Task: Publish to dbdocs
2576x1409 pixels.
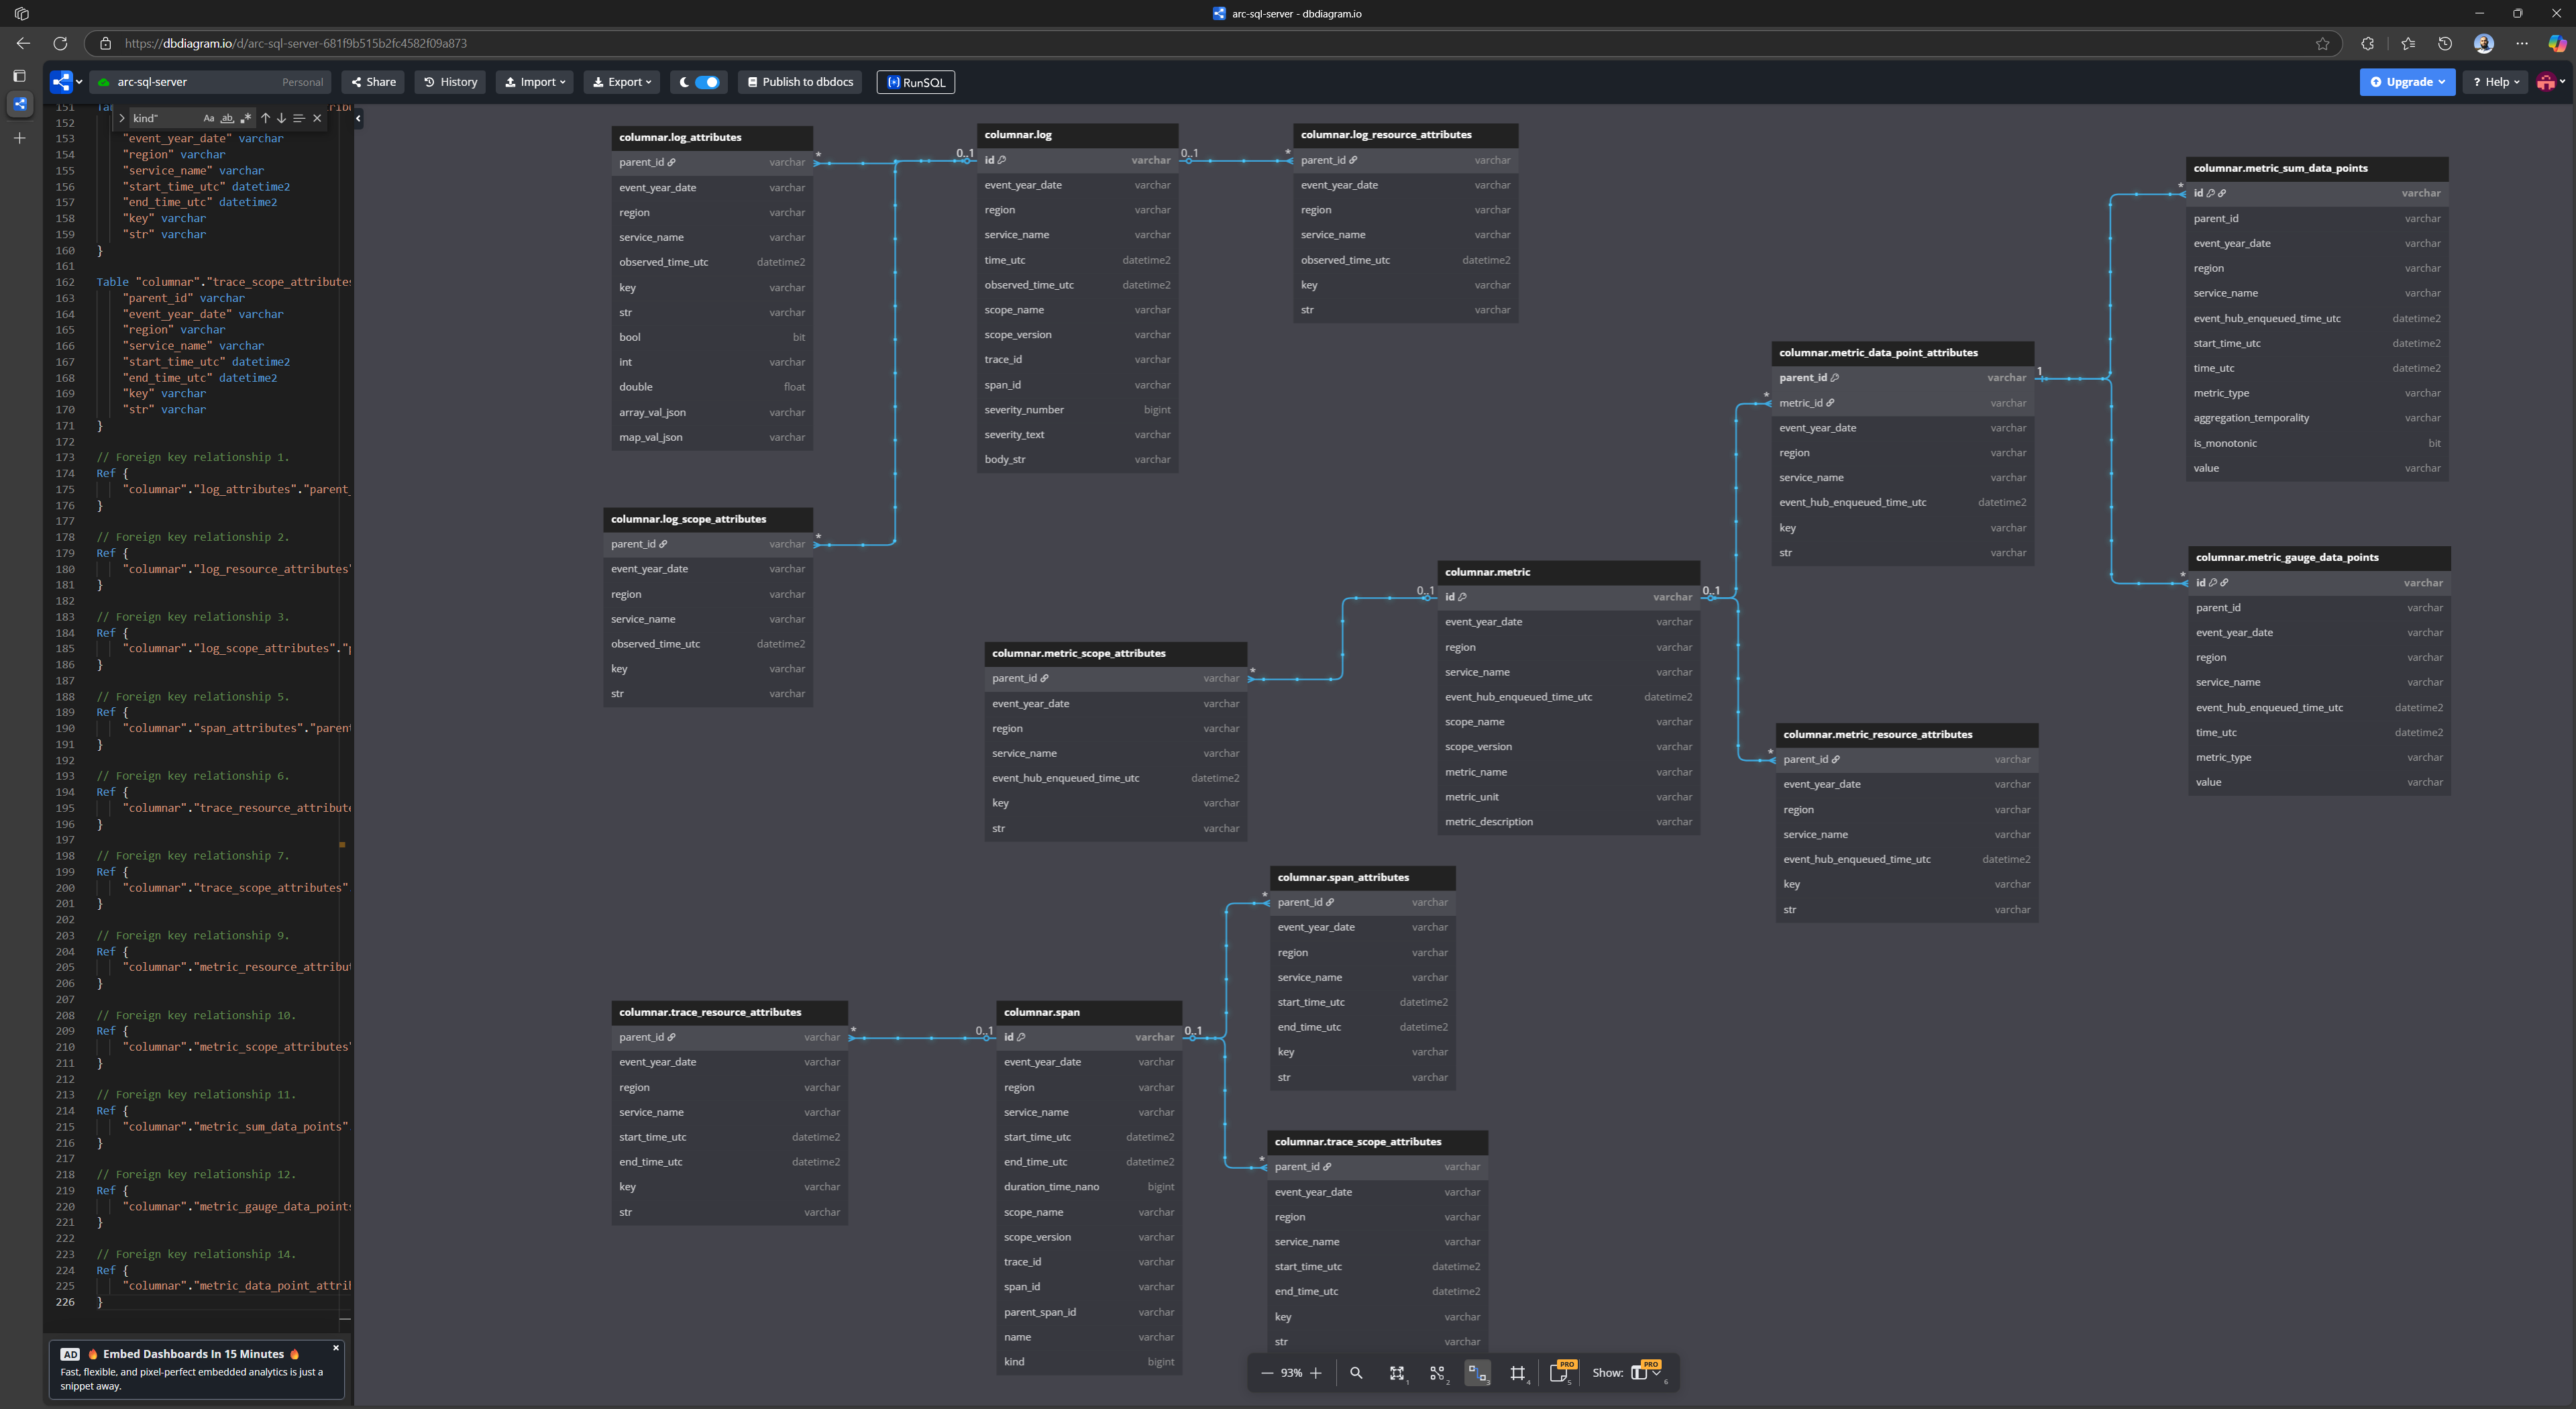Action: coord(801,82)
